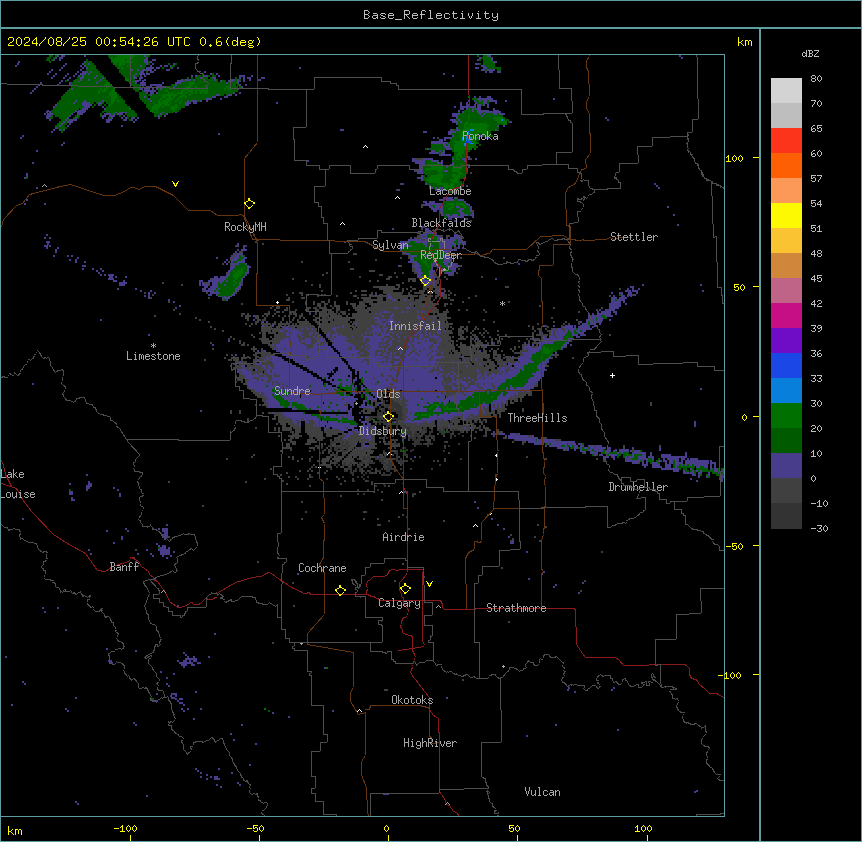Click the magenta 39 dBZ legend swatch

coord(786,315)
